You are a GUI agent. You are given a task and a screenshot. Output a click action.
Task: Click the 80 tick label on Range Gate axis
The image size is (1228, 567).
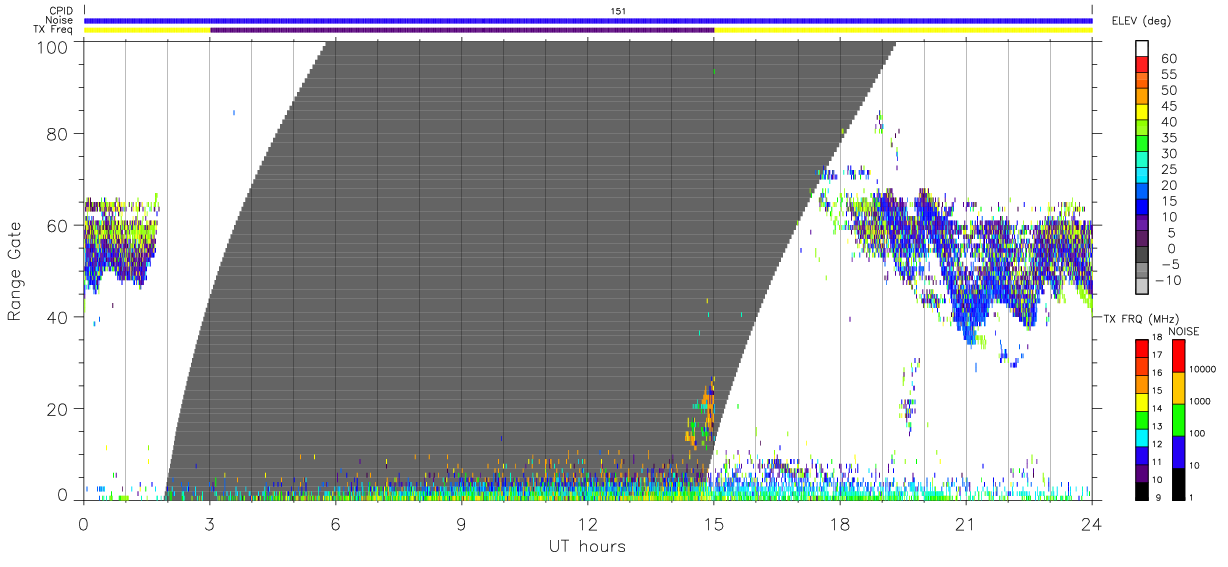[x=59, y=135]
